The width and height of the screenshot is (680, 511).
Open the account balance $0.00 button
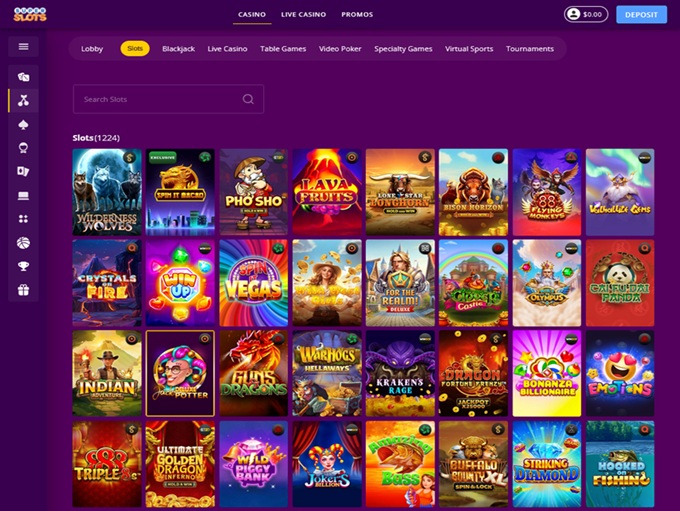pyautogui.click(x=586, y=14)
